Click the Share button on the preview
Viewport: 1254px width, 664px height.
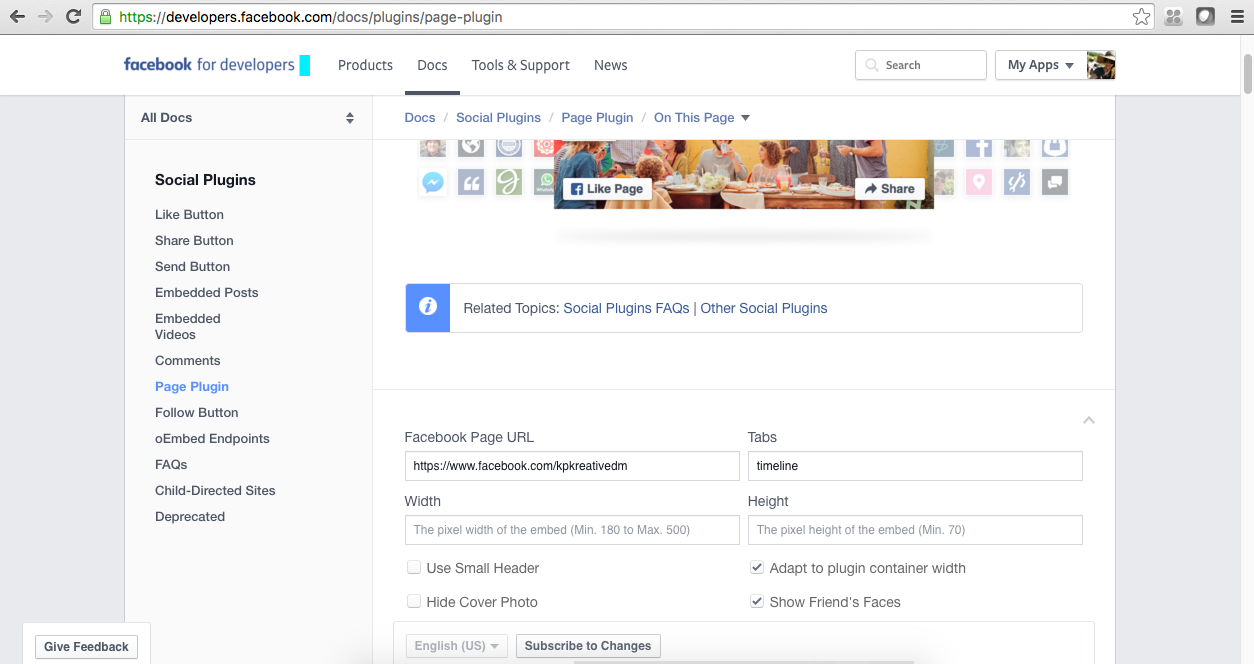[889, 188]
